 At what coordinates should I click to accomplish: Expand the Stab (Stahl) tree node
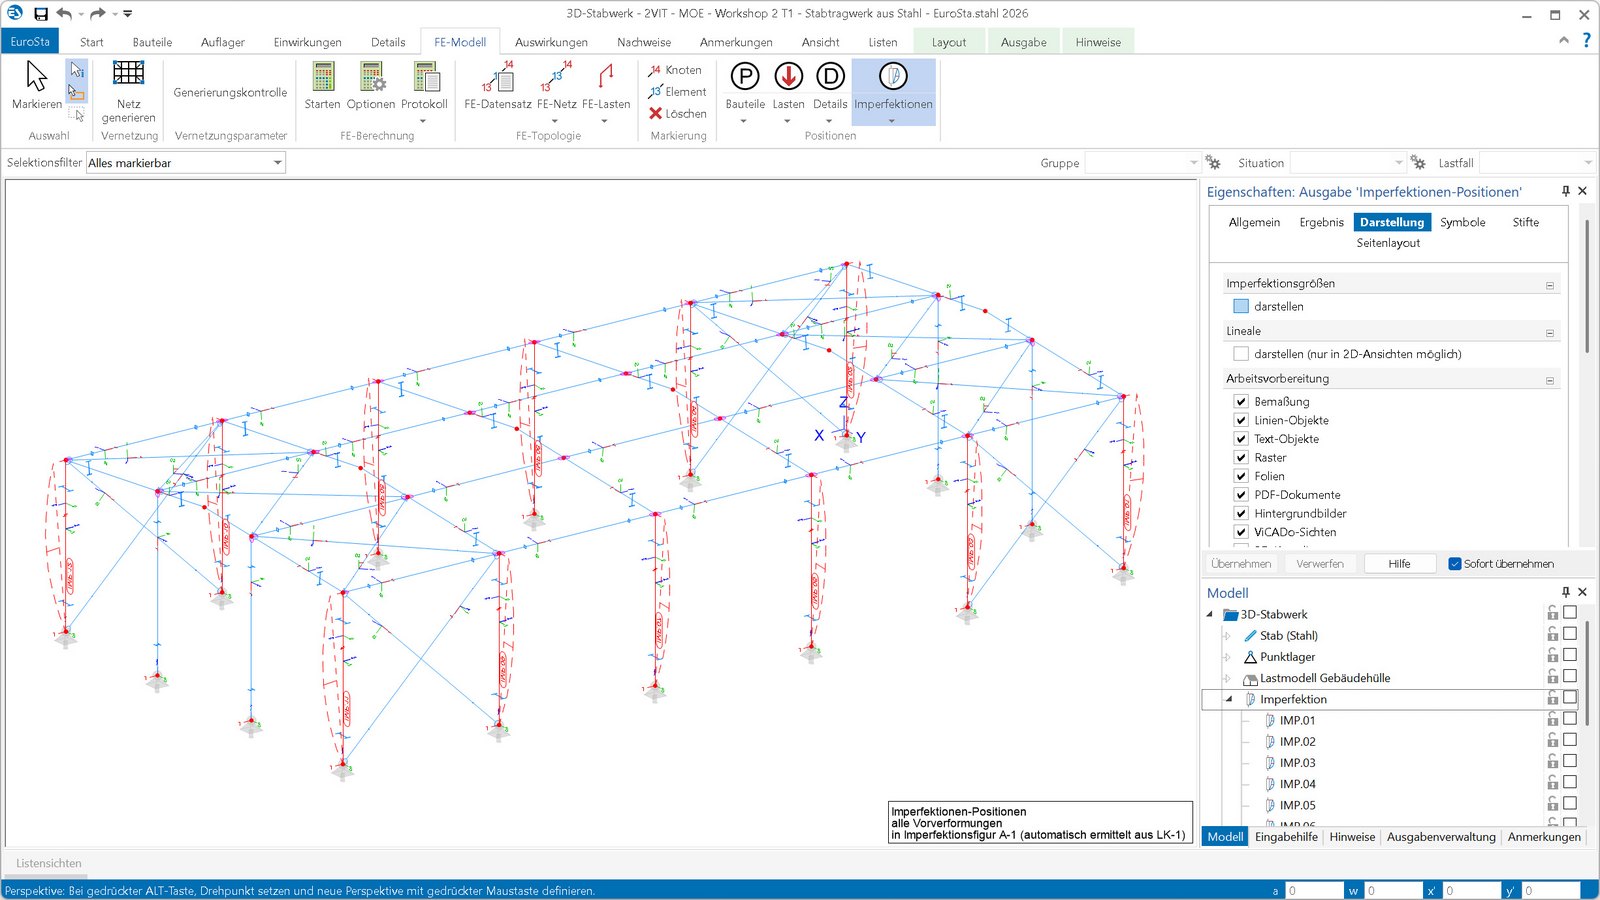point(1228,636)
